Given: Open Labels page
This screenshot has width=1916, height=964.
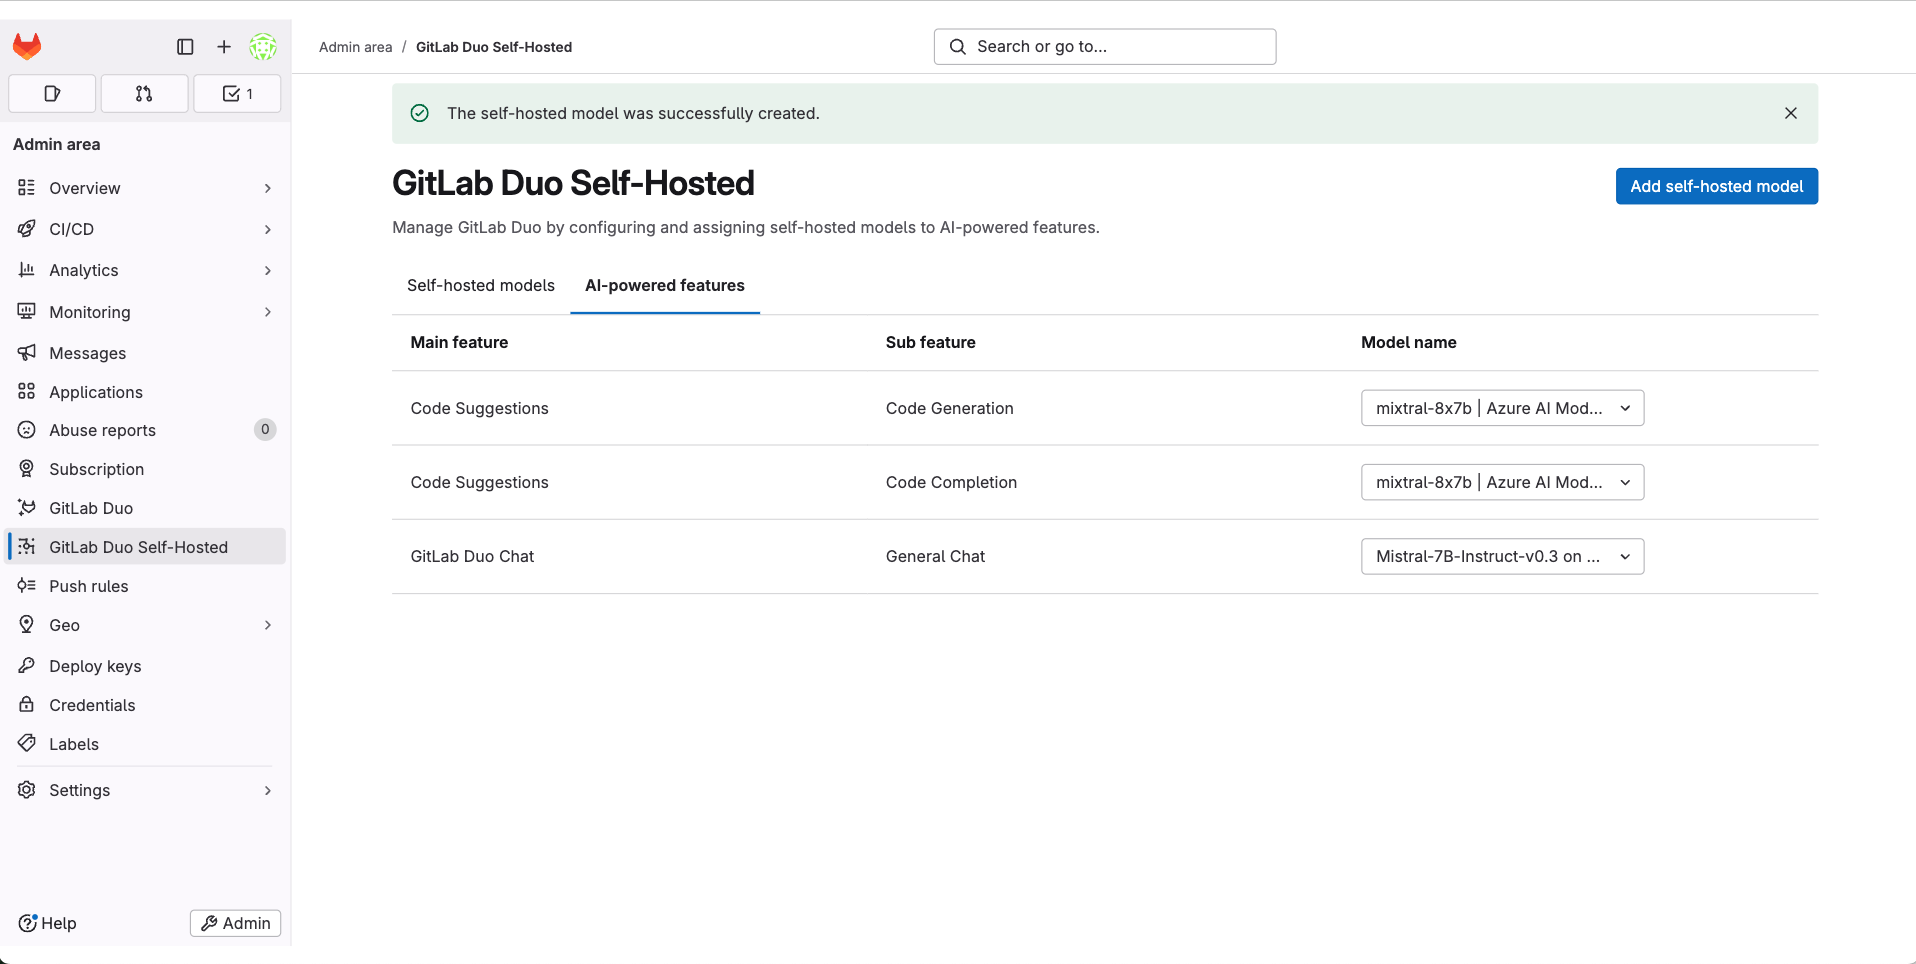Looking at the screenshot, I should tap(145, 744).
